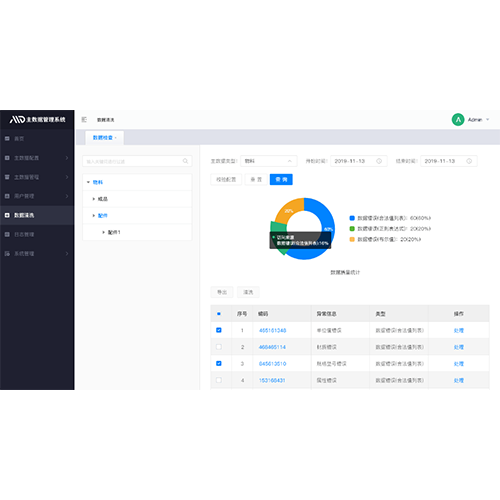The height and width of the screenshot is (500, 500).
Task: Expand the 成品 tree node
Action: point(94,199)
